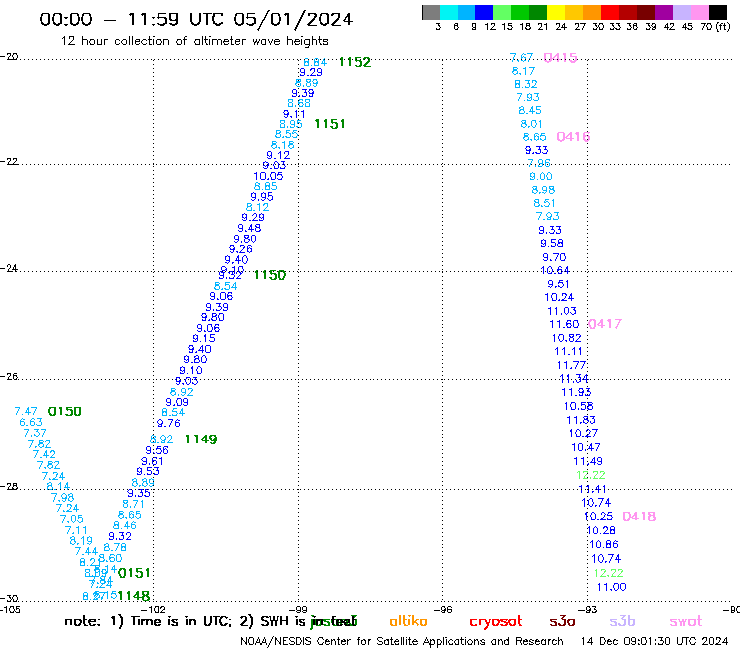Click the chart title date 05/01/2024

click(x=293, y=19)
